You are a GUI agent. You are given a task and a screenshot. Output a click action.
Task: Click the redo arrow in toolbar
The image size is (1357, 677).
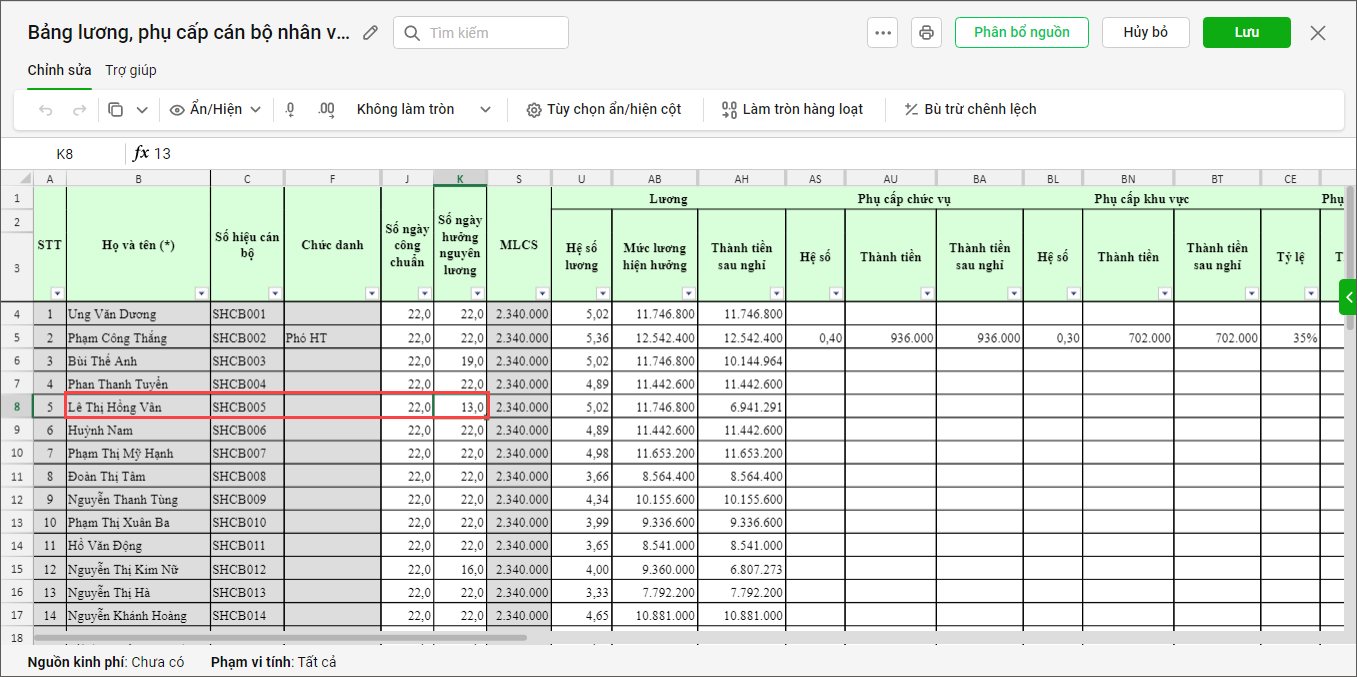tap(79, 110)
